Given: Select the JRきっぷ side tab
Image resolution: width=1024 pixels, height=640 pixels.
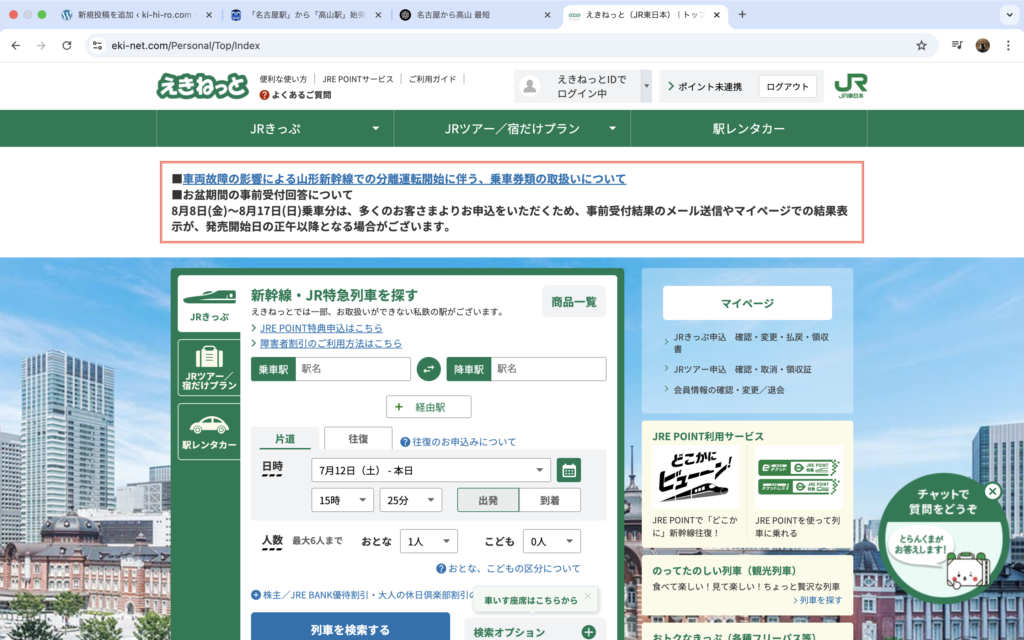Looking at the screenshot, I should [x=209, y=304].
